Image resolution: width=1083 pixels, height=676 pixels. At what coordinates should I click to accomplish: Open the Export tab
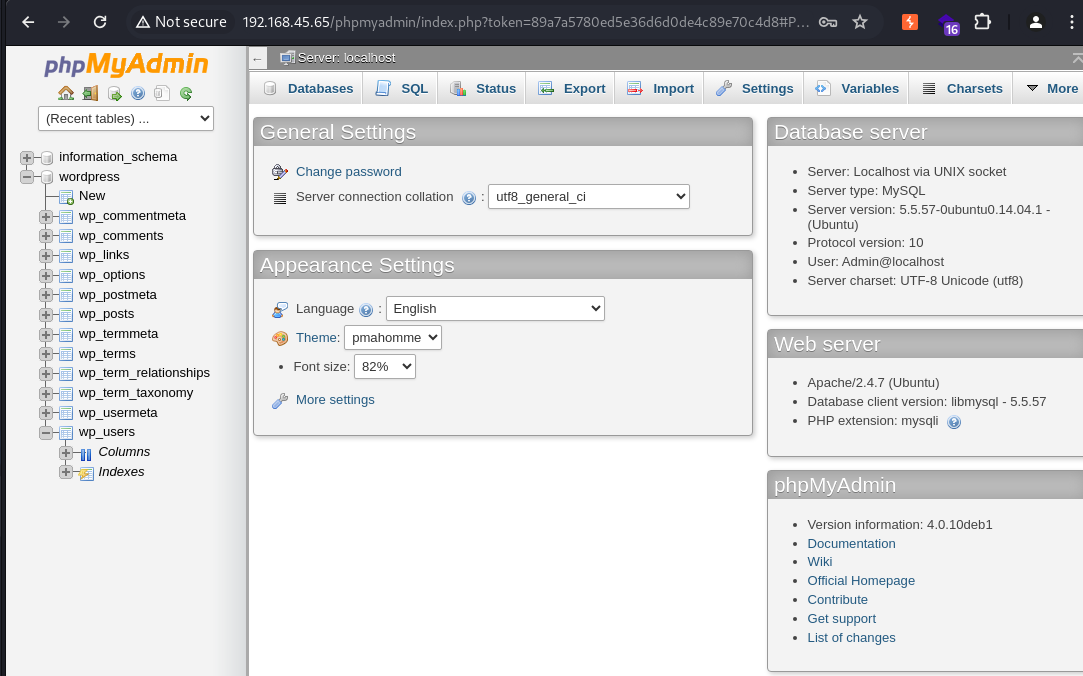coord(571,88)
